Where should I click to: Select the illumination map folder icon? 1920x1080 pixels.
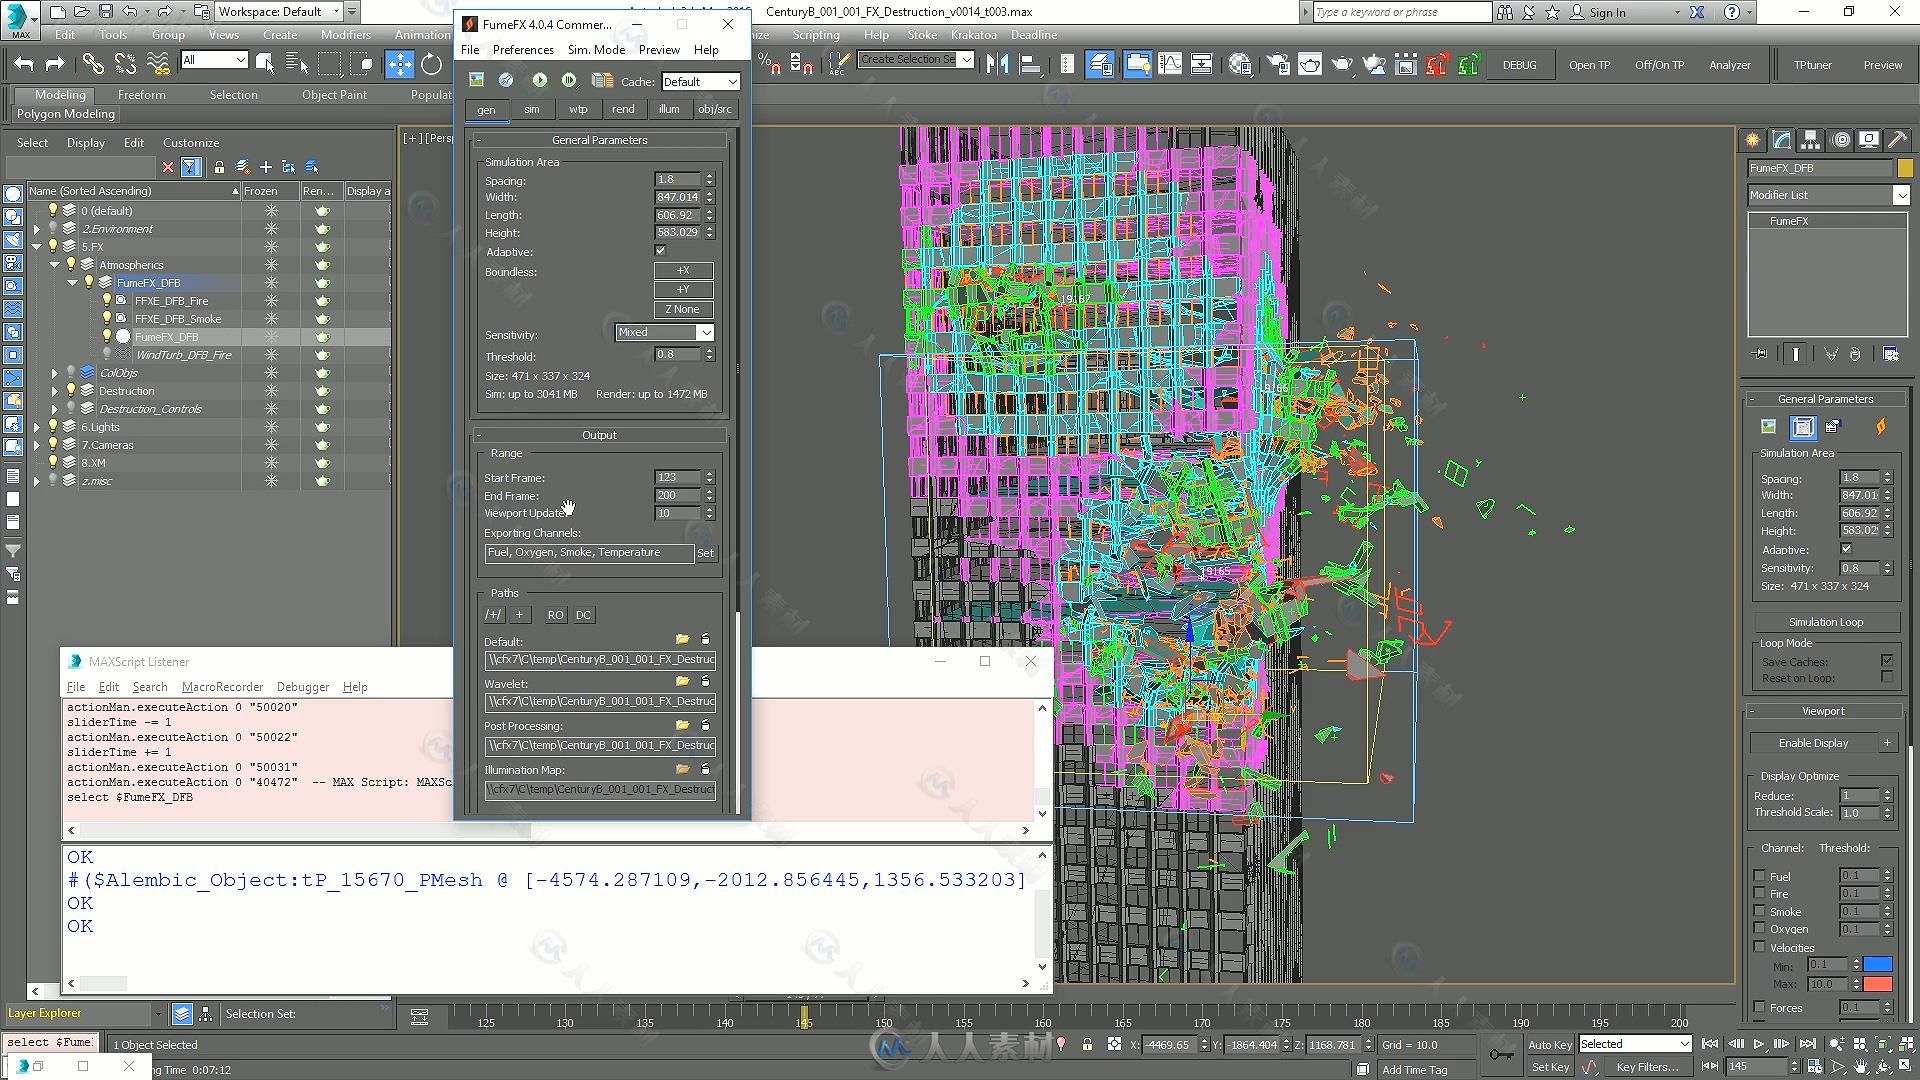coord(680,767)
